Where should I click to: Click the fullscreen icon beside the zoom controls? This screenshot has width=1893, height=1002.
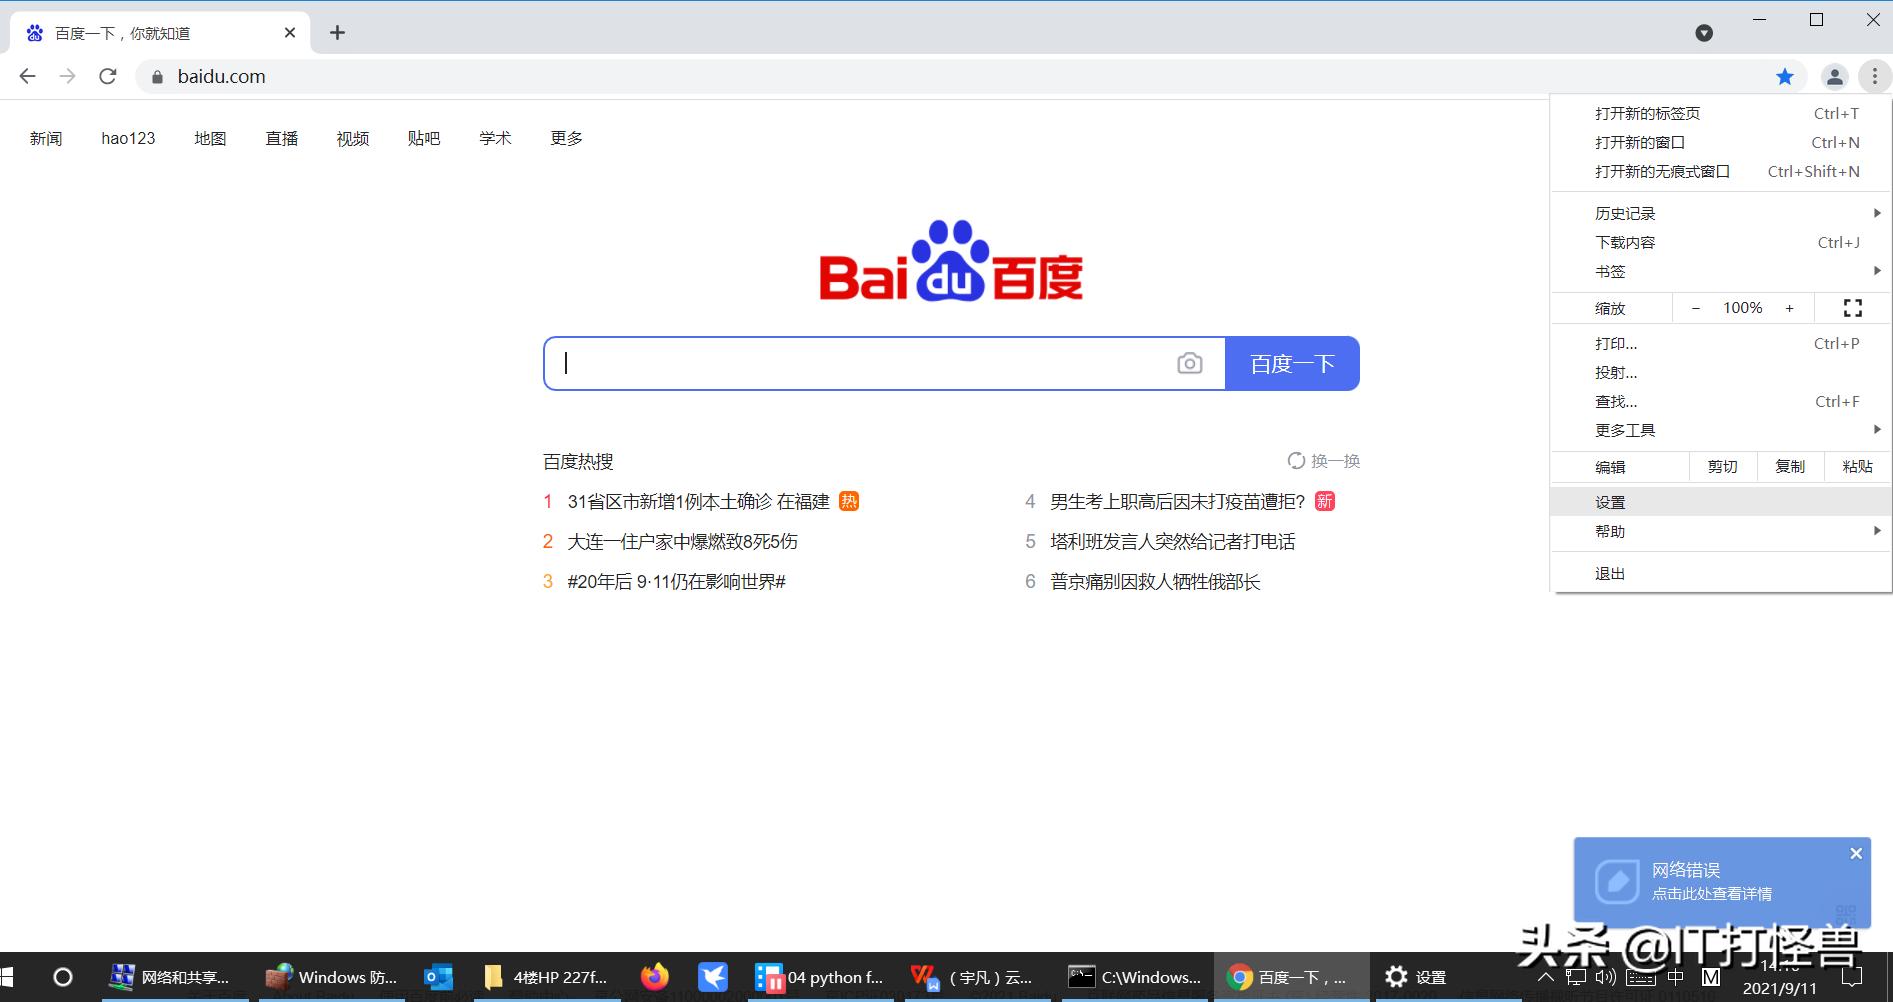click(x=1852, y=307)
